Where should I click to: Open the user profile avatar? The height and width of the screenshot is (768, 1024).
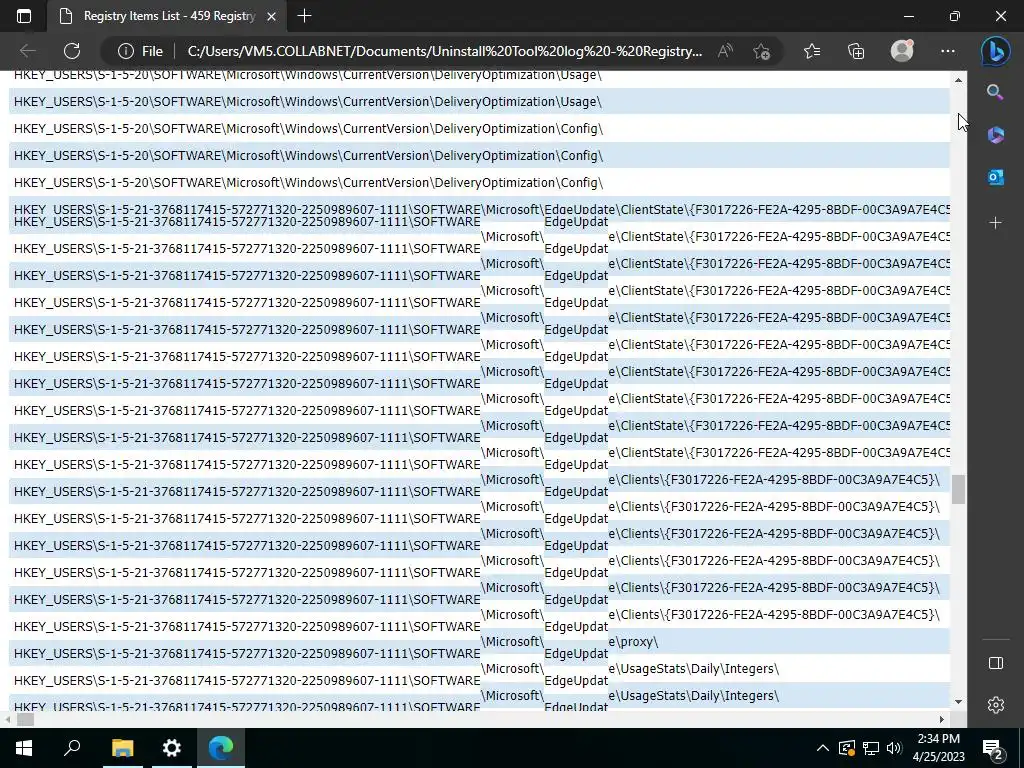[902, 51]
